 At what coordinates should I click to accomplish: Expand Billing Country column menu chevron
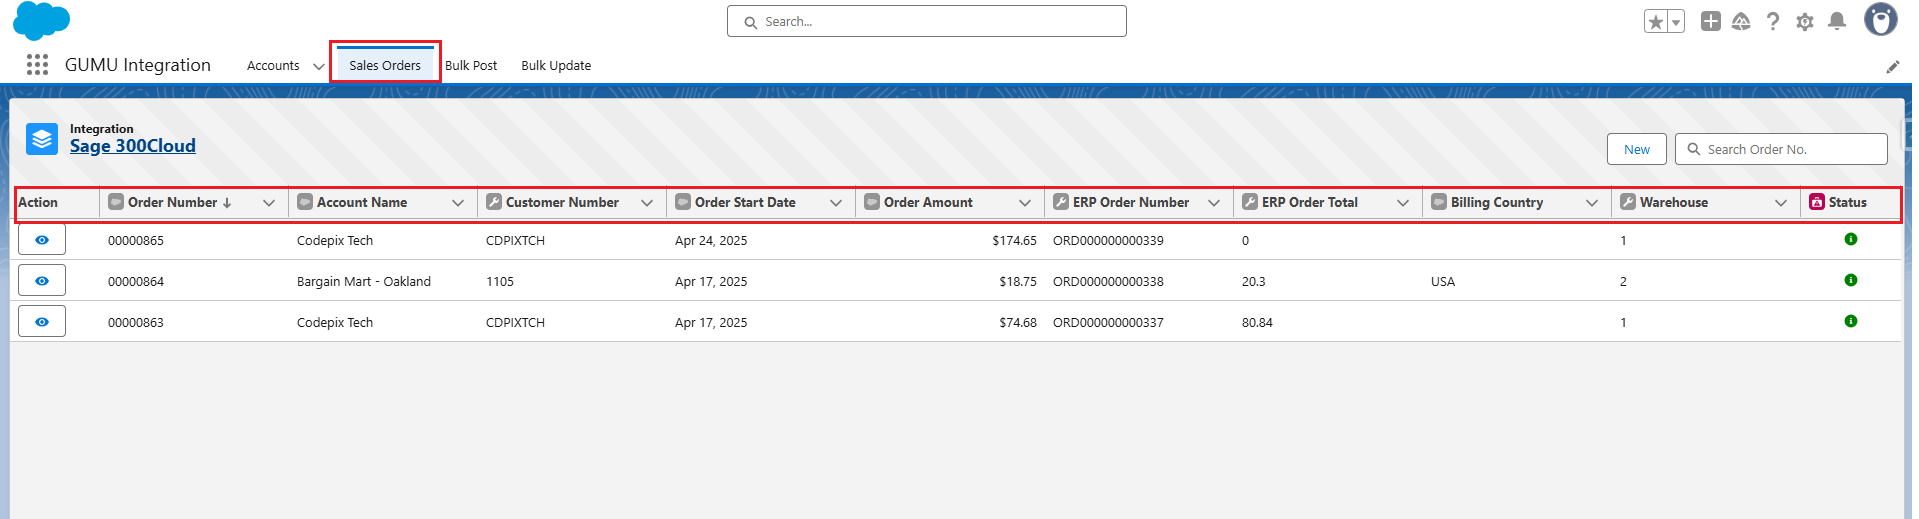[x=1592, y=203]
